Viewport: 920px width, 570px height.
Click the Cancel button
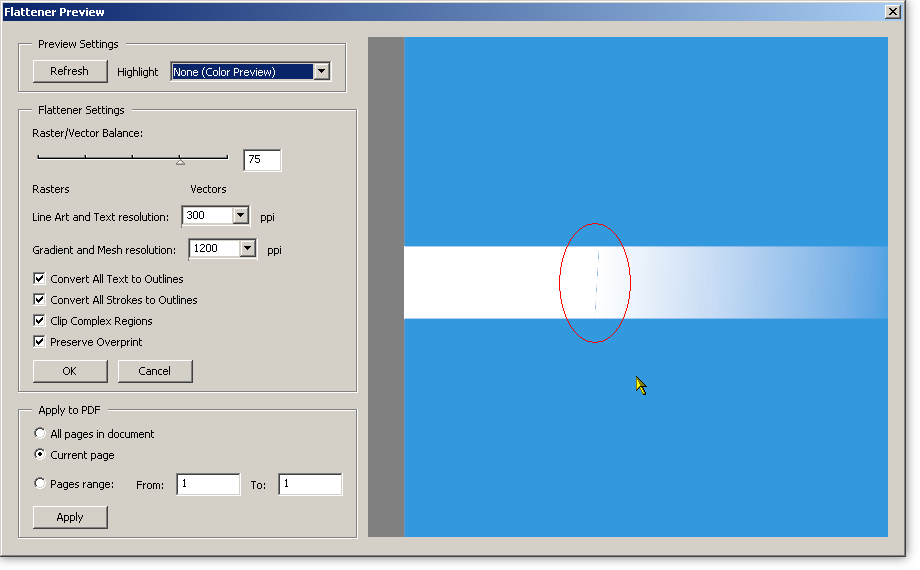(x=155, y=371)
